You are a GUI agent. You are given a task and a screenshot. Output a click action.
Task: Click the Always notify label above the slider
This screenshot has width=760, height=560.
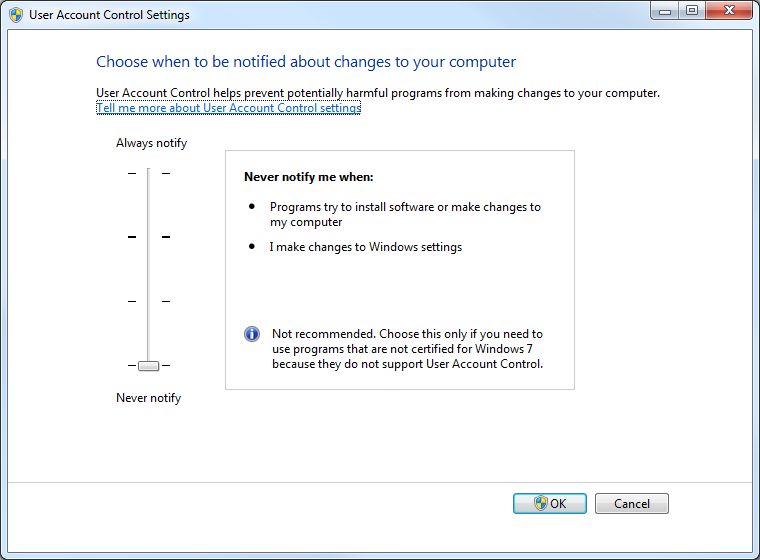click(151, 143)
